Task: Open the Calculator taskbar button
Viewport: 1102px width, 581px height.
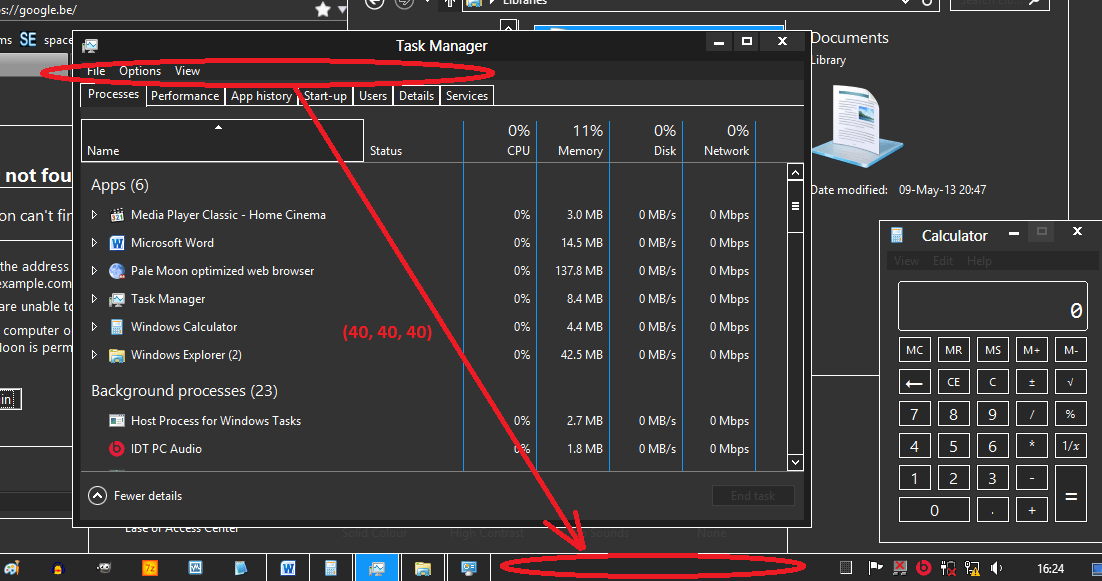Action: click(332, 568)
